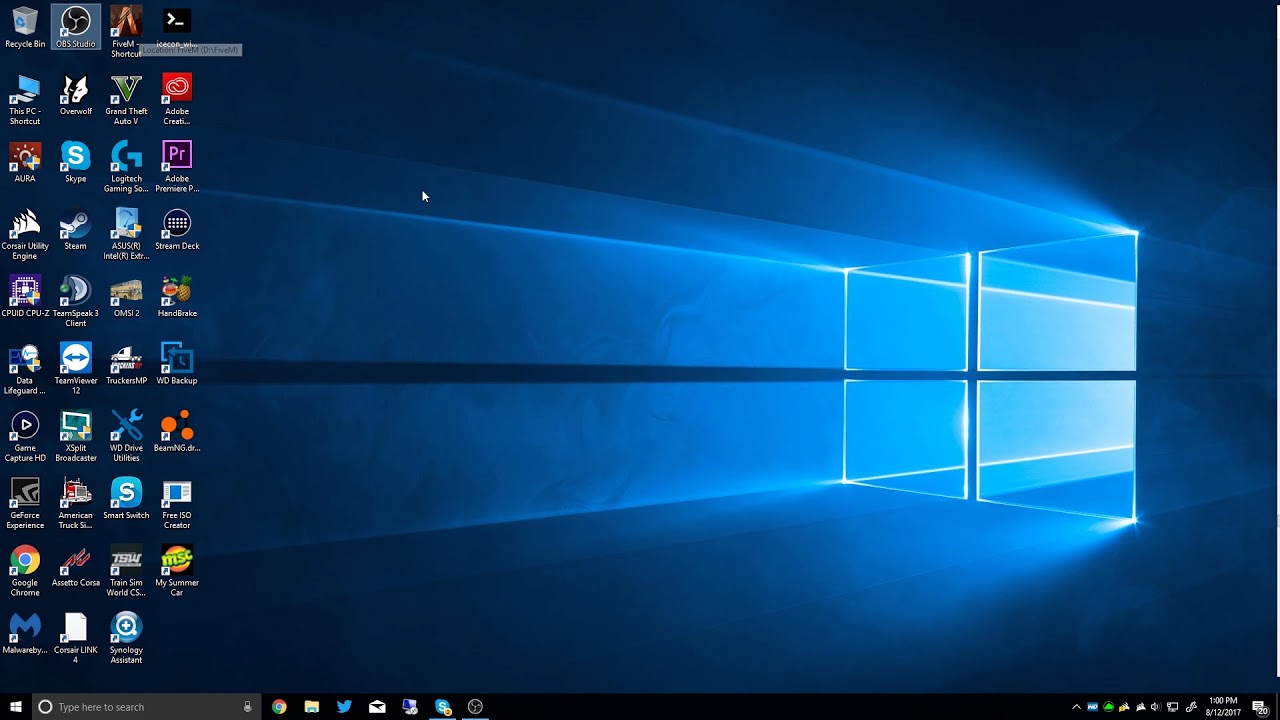This screenshot has height=720, width=1280.
Task: Open Chrome from the taskbar
Action: [279, 707]
